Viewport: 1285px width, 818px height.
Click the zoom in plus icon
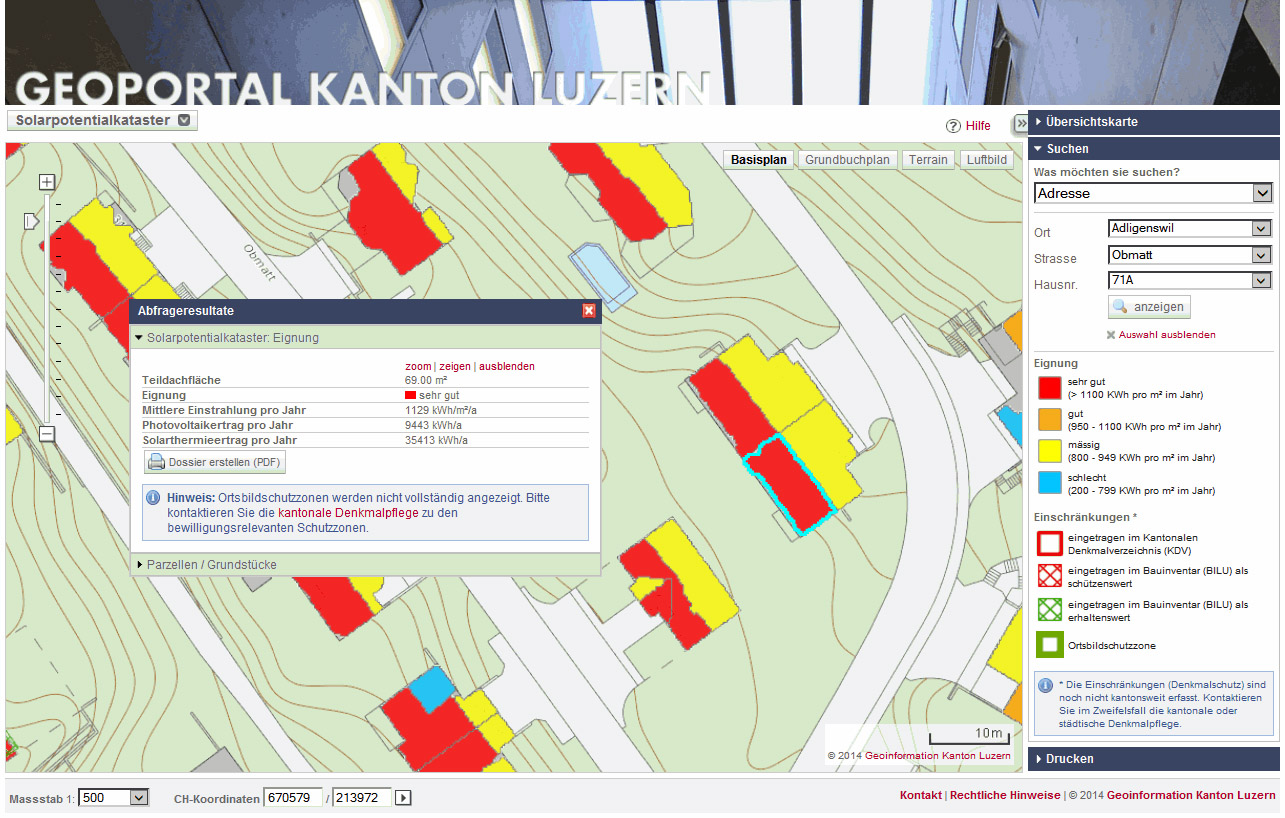click(x=46, y=182)
